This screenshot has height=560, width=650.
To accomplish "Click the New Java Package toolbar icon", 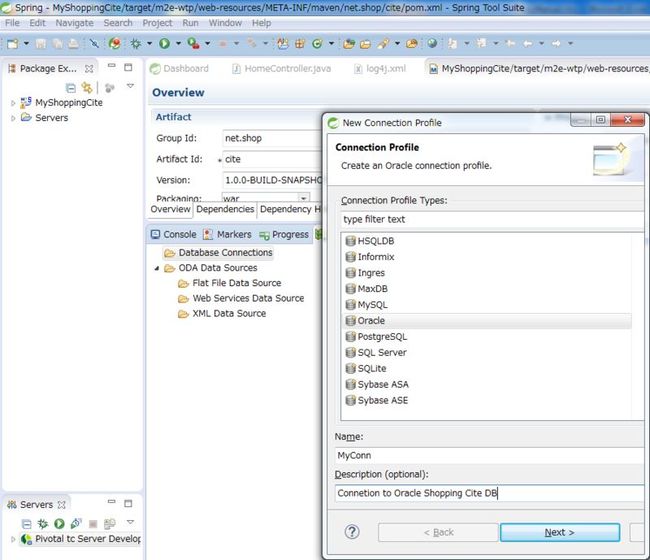I will (300, 43).
